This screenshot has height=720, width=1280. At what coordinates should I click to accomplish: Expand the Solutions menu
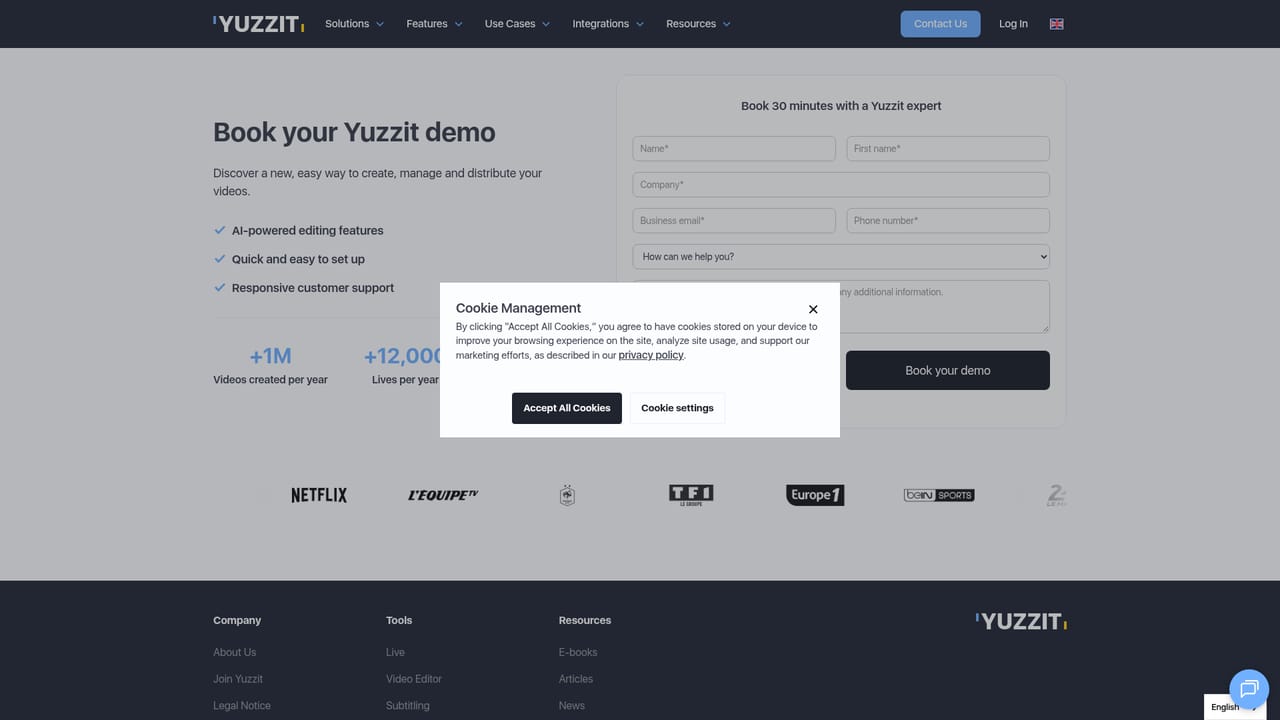pos(354,24)
